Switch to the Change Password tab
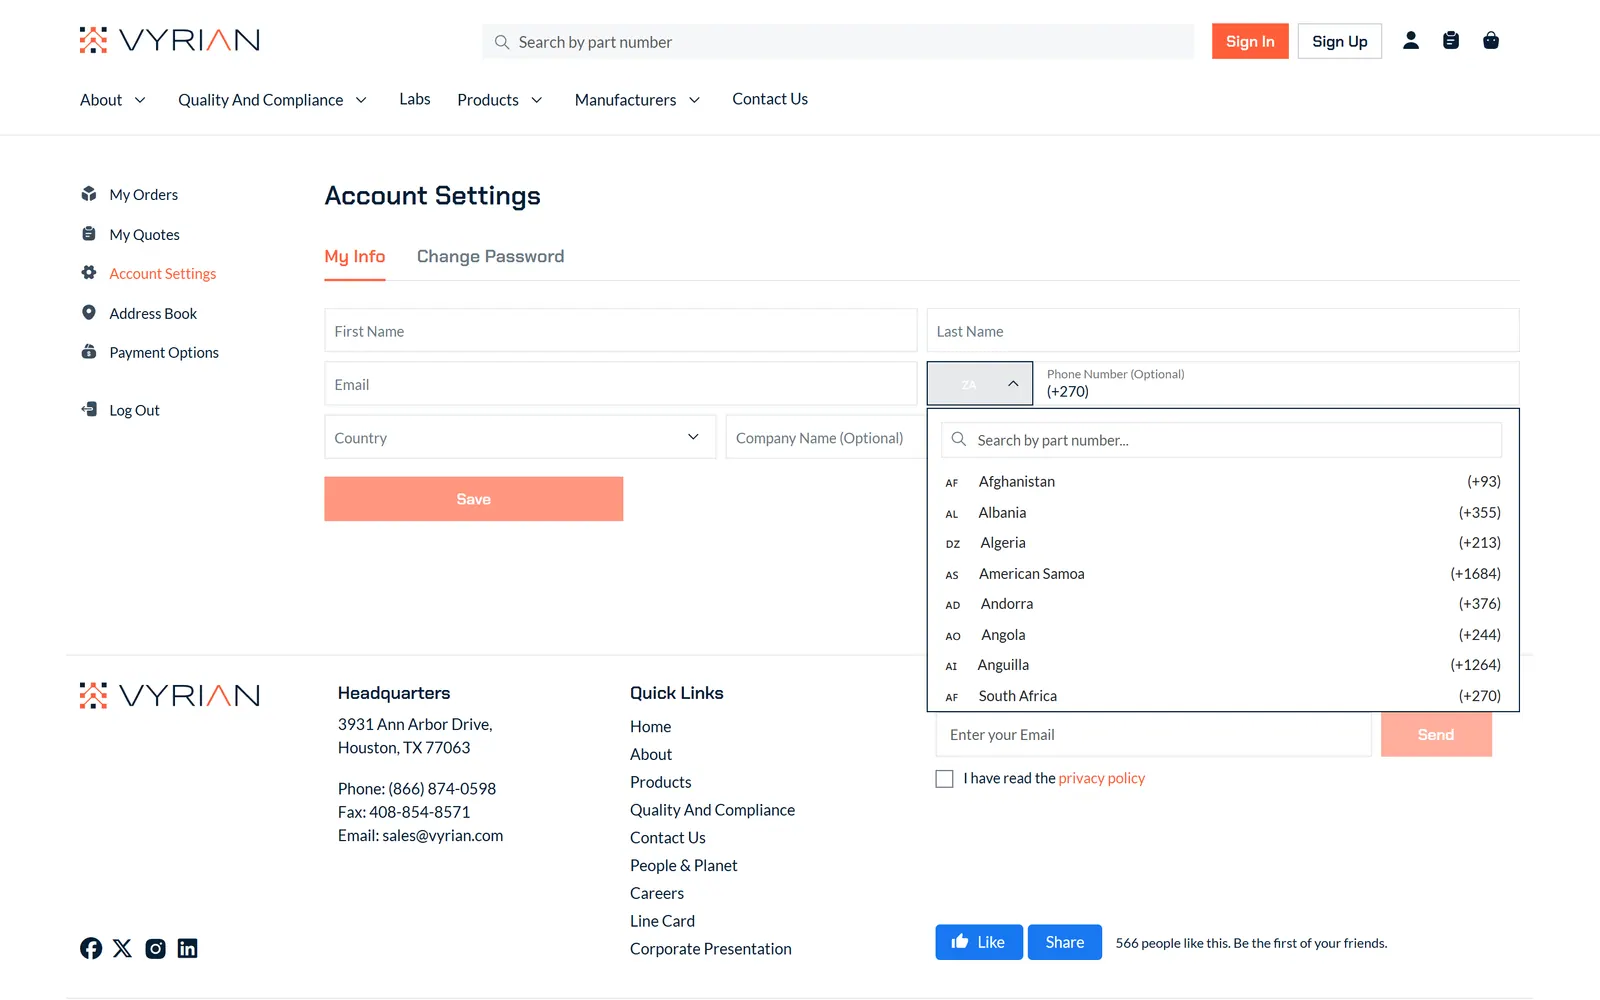Screen dimensions: 1600x1000 (490, 256)
